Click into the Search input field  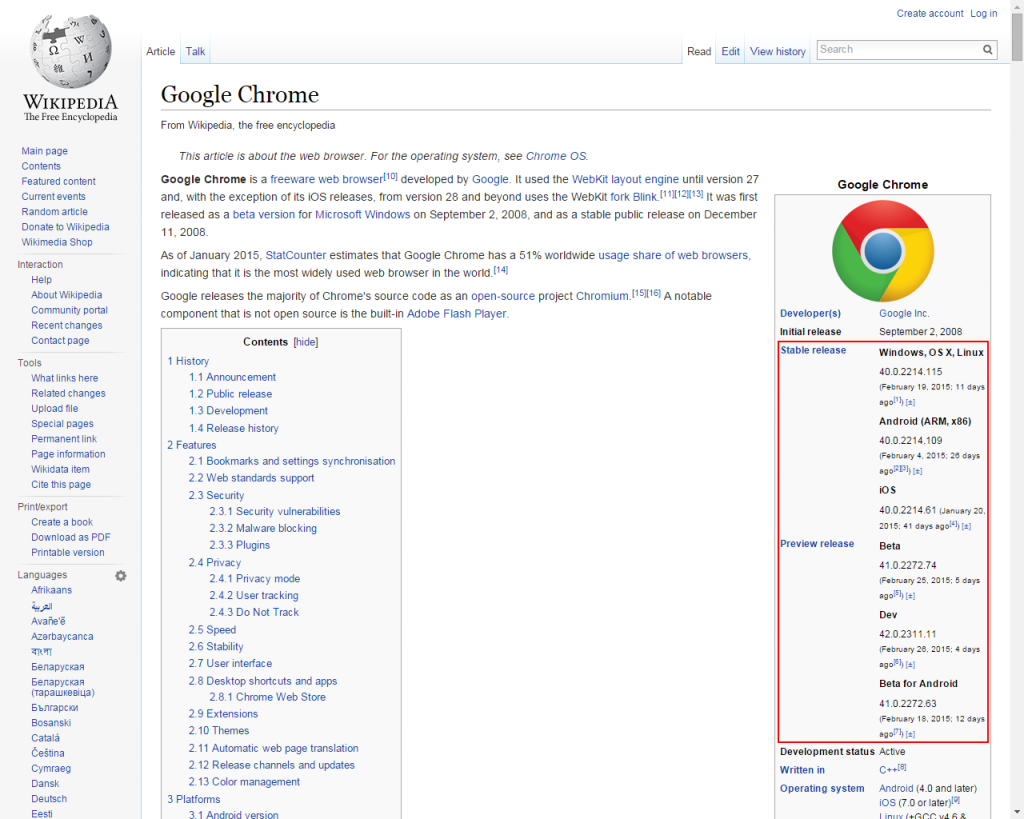[899, 50]
